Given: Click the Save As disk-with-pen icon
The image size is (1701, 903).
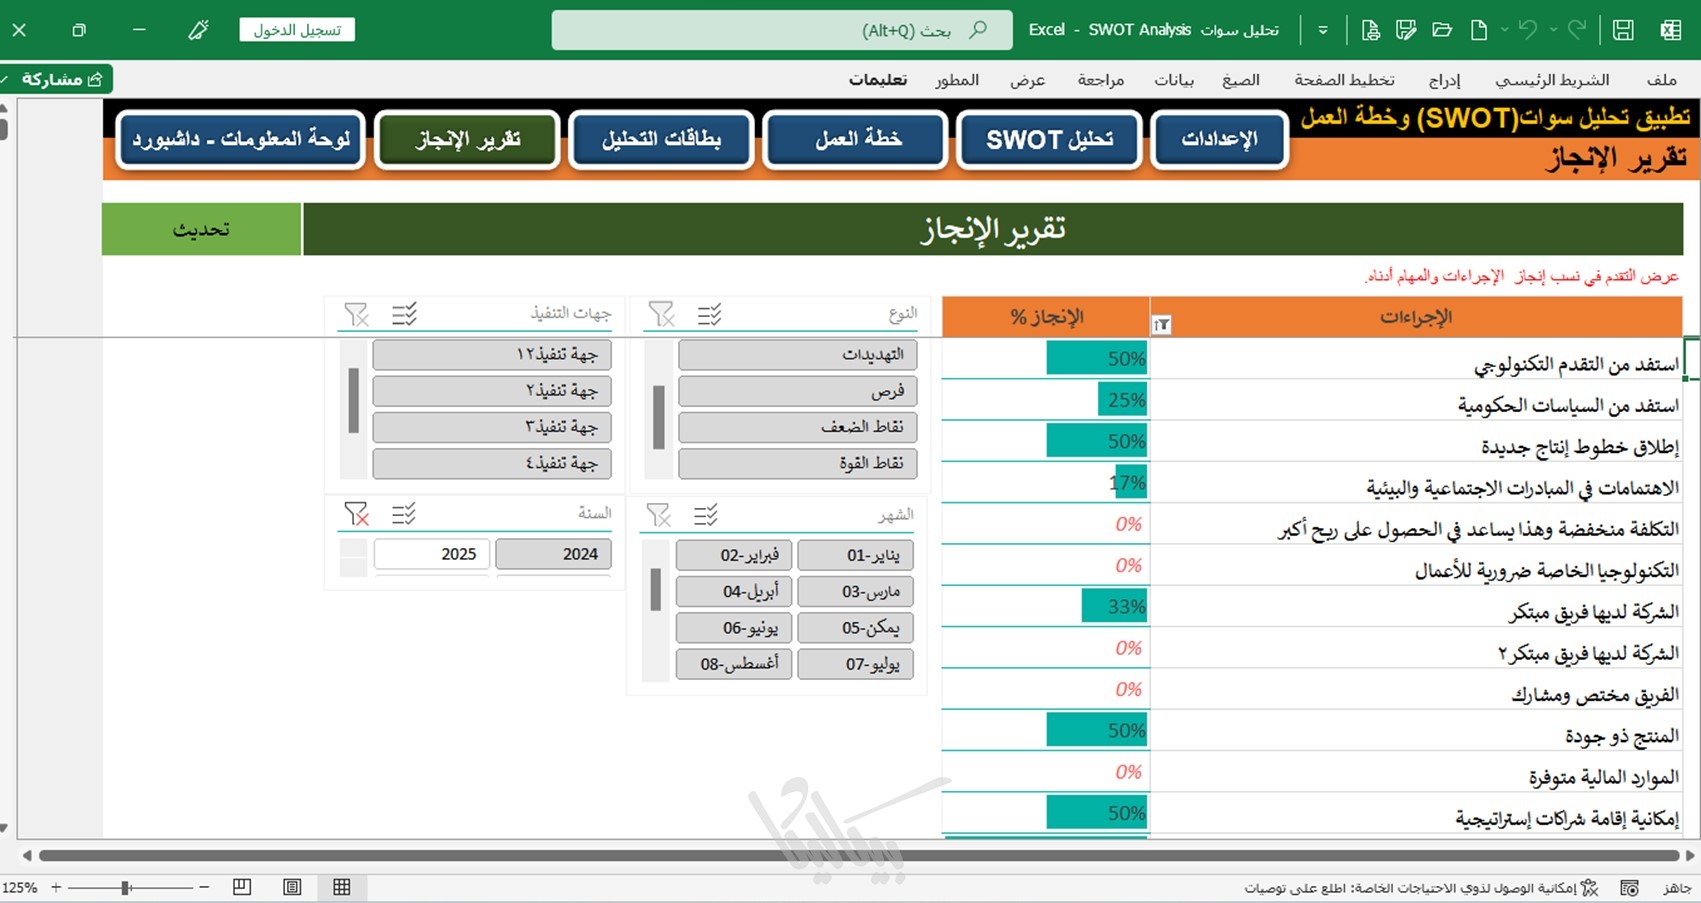Looking at the screenshot, I should pos(1406,30).
